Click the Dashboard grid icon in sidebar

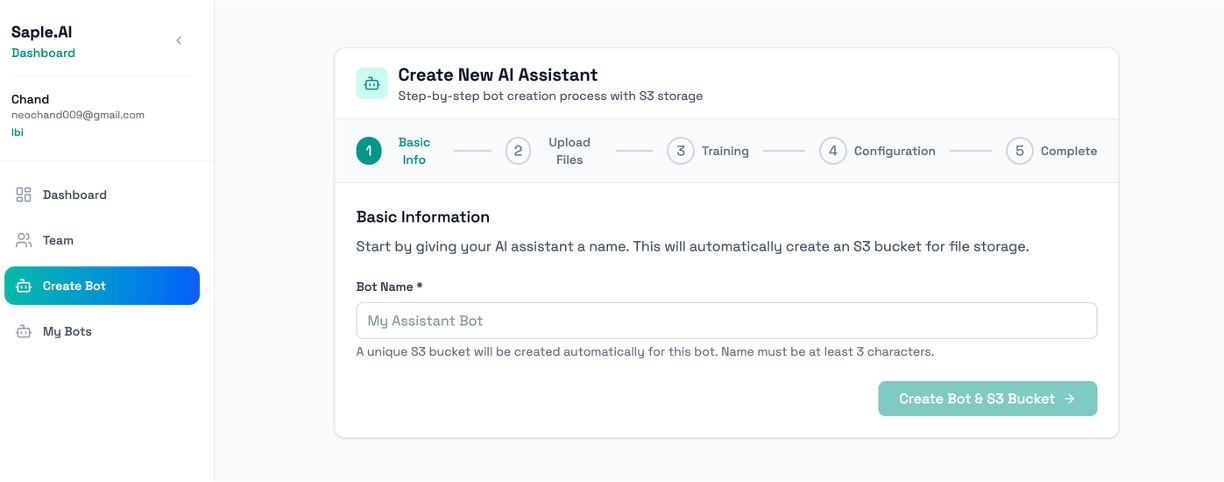[24, 195]
